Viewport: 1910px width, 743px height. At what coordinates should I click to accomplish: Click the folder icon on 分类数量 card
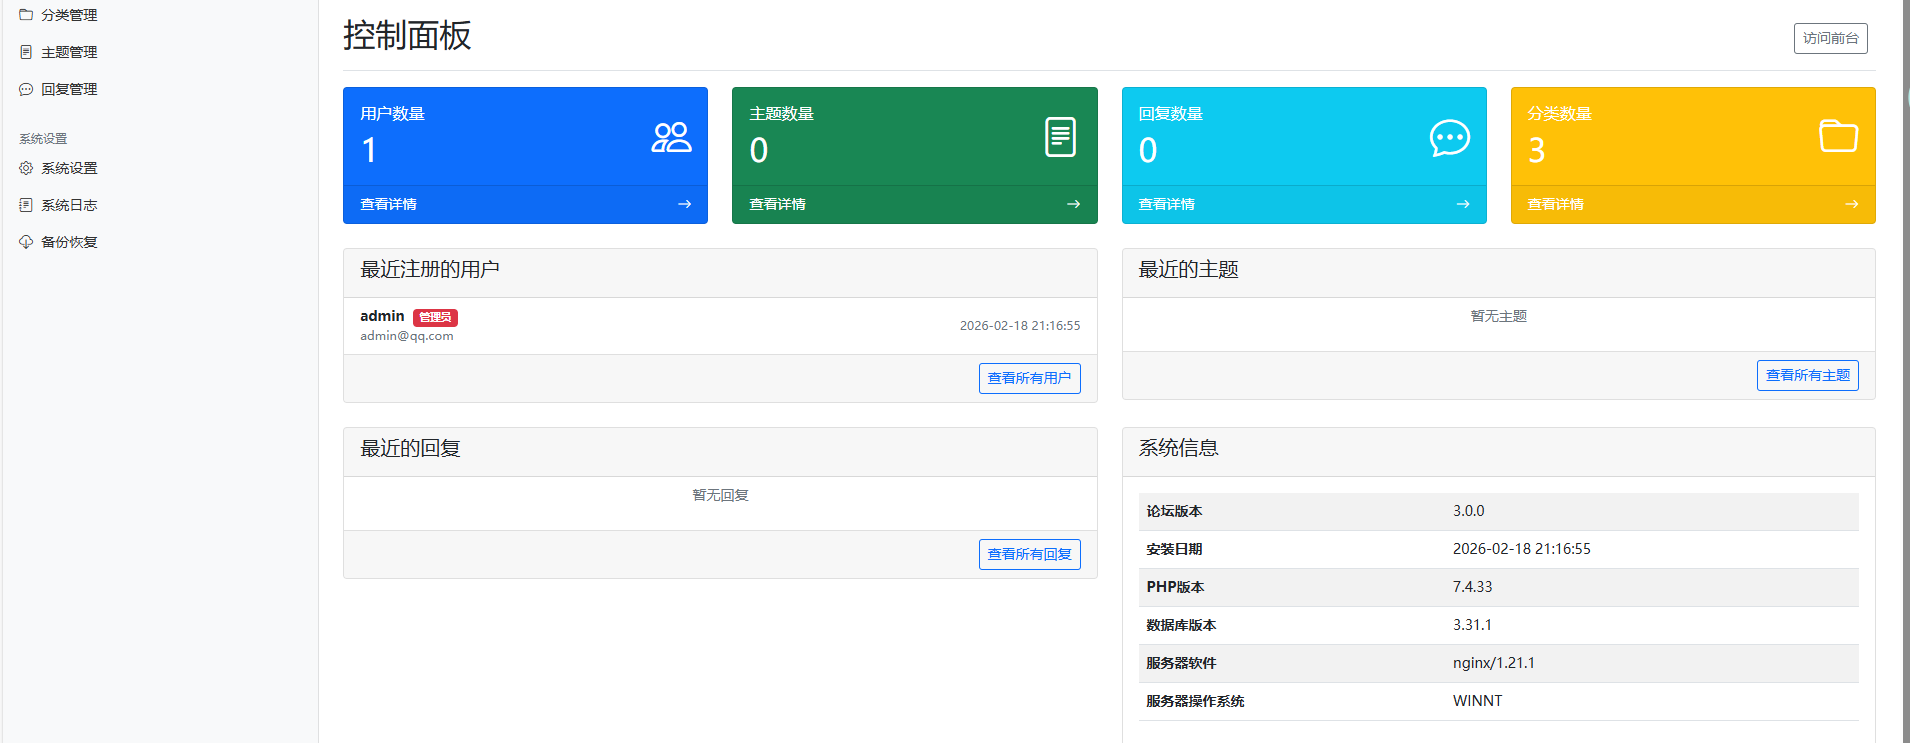1838,136
